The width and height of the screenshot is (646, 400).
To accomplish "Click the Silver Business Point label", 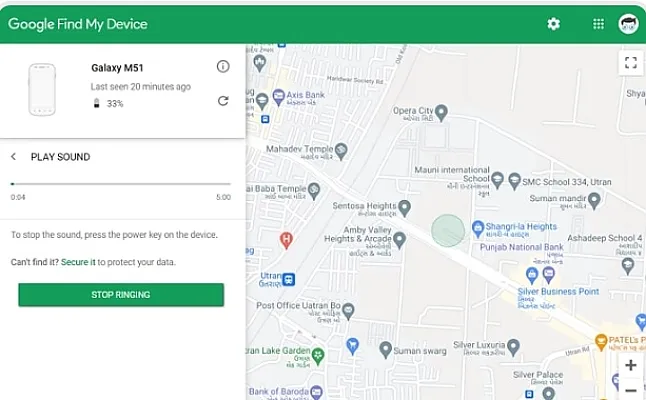I will pyautogui.click(x=558, y=291).
